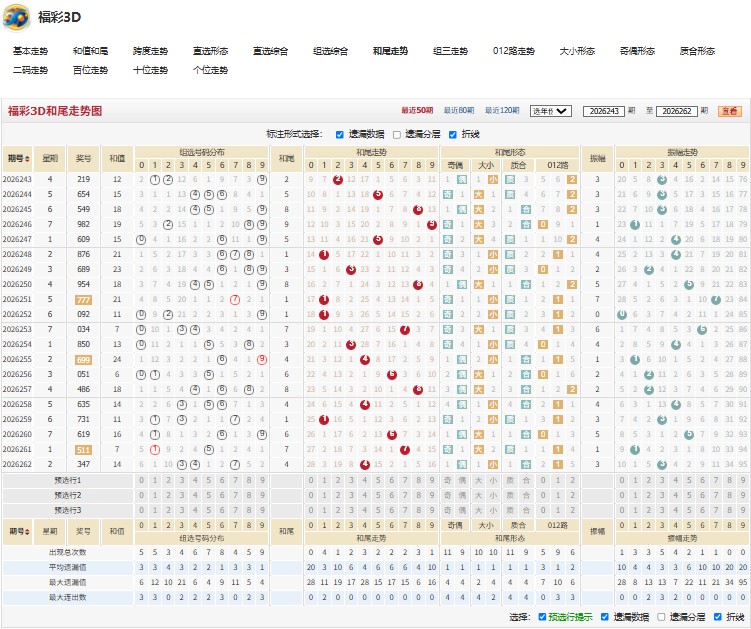
Task: Click the top 星期 column header
Action: tap(50, 158)
